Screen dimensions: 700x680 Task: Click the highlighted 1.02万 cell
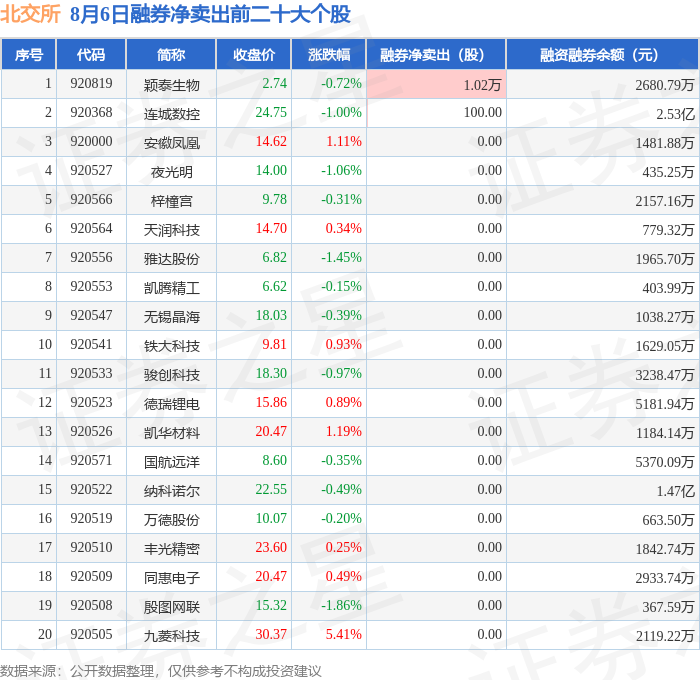(436, 84)
